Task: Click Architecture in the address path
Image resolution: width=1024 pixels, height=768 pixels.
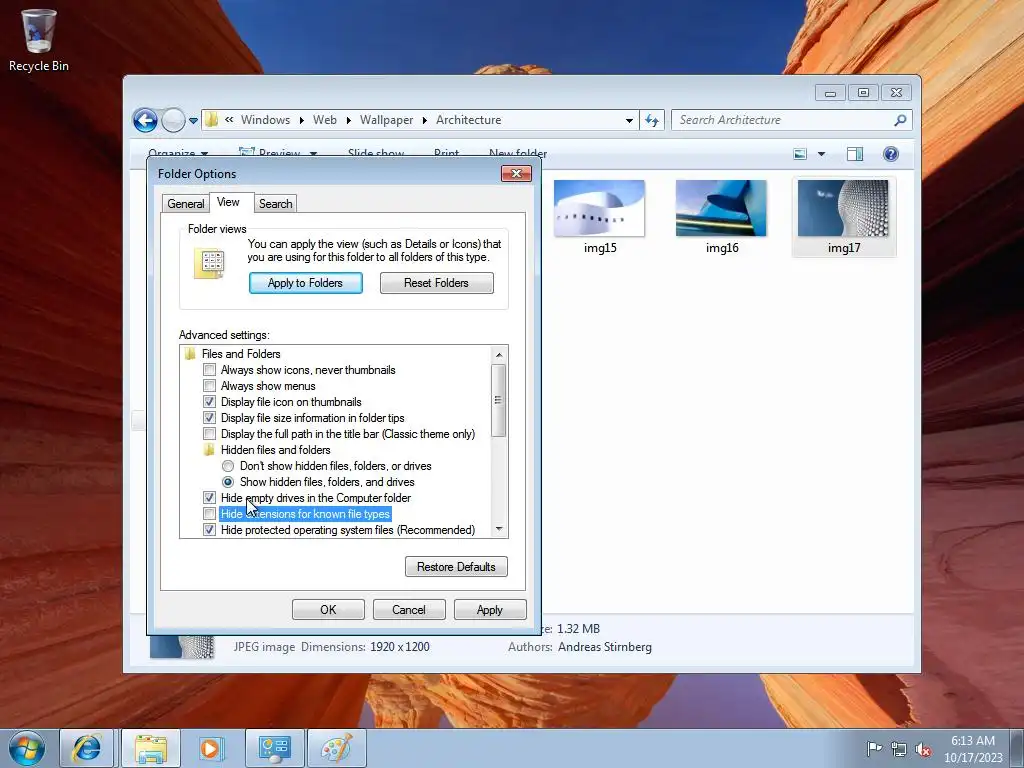Action: tap(469, 120)
